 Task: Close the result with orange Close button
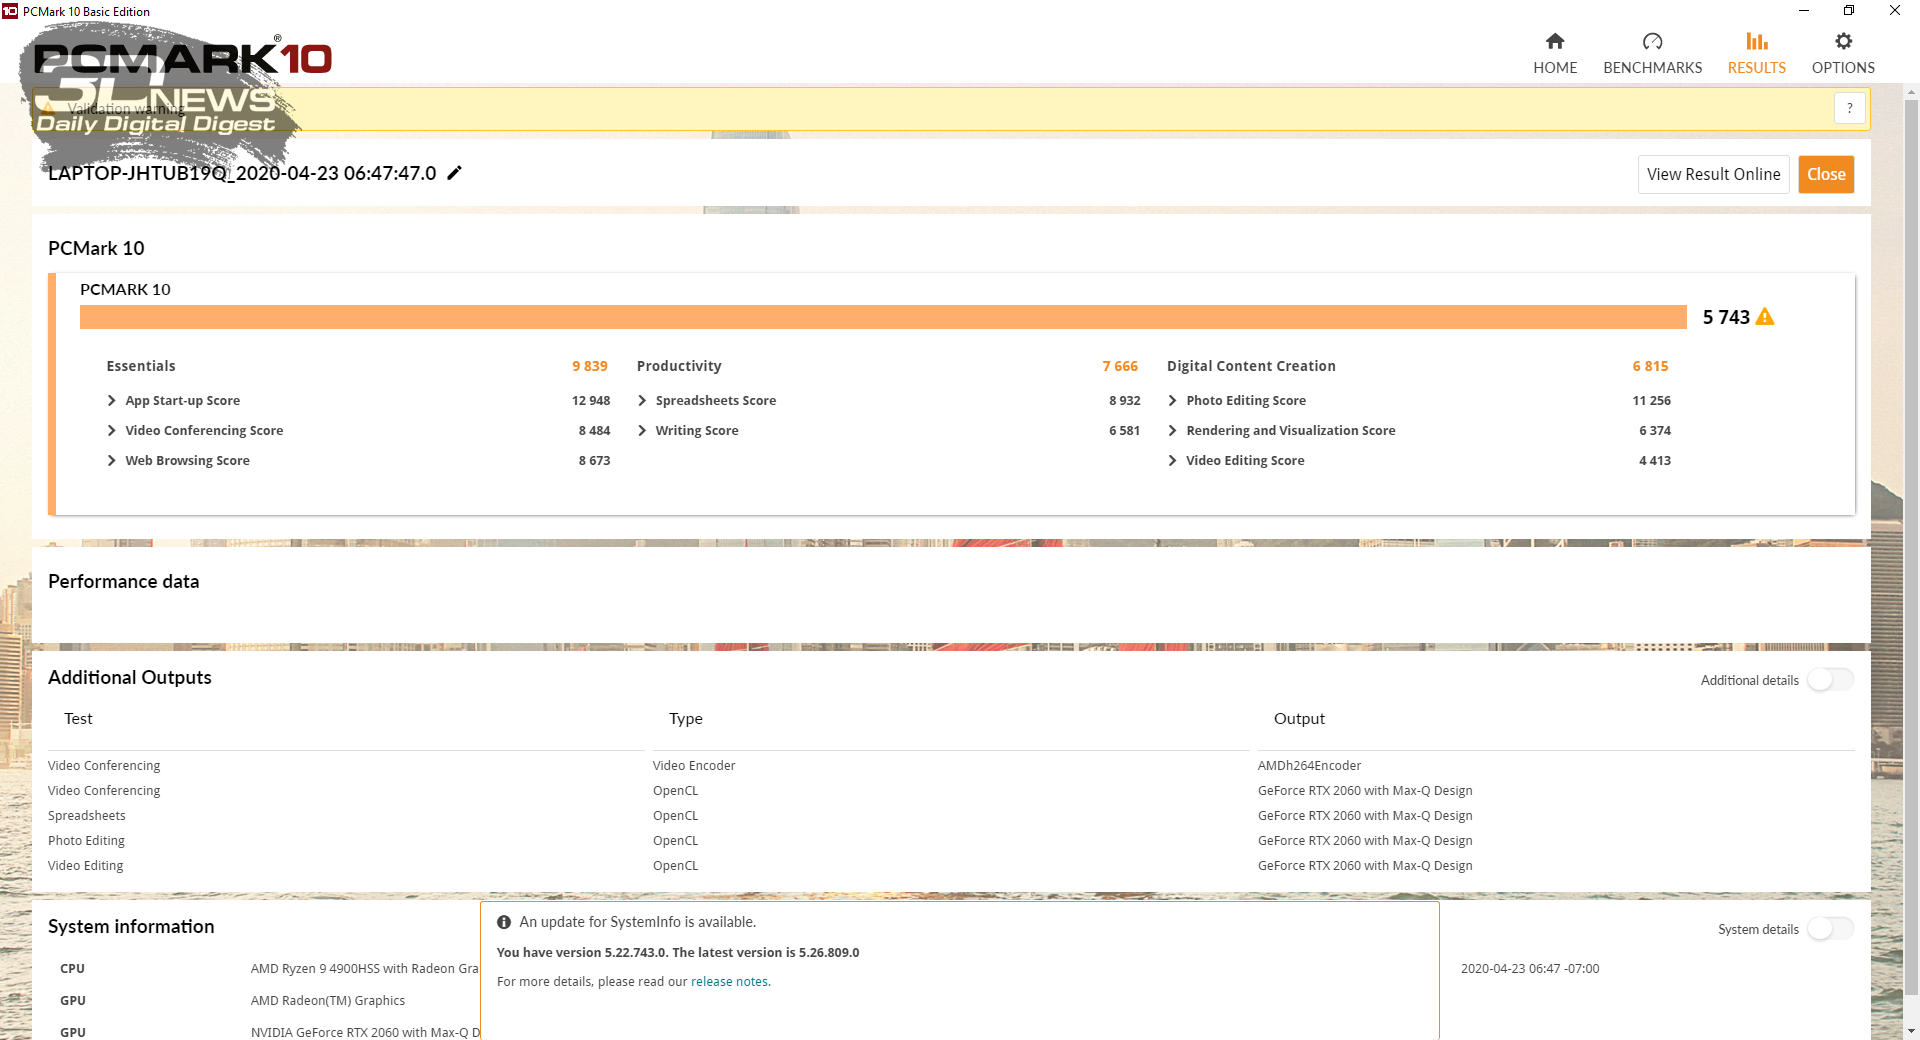(1826, 174)
